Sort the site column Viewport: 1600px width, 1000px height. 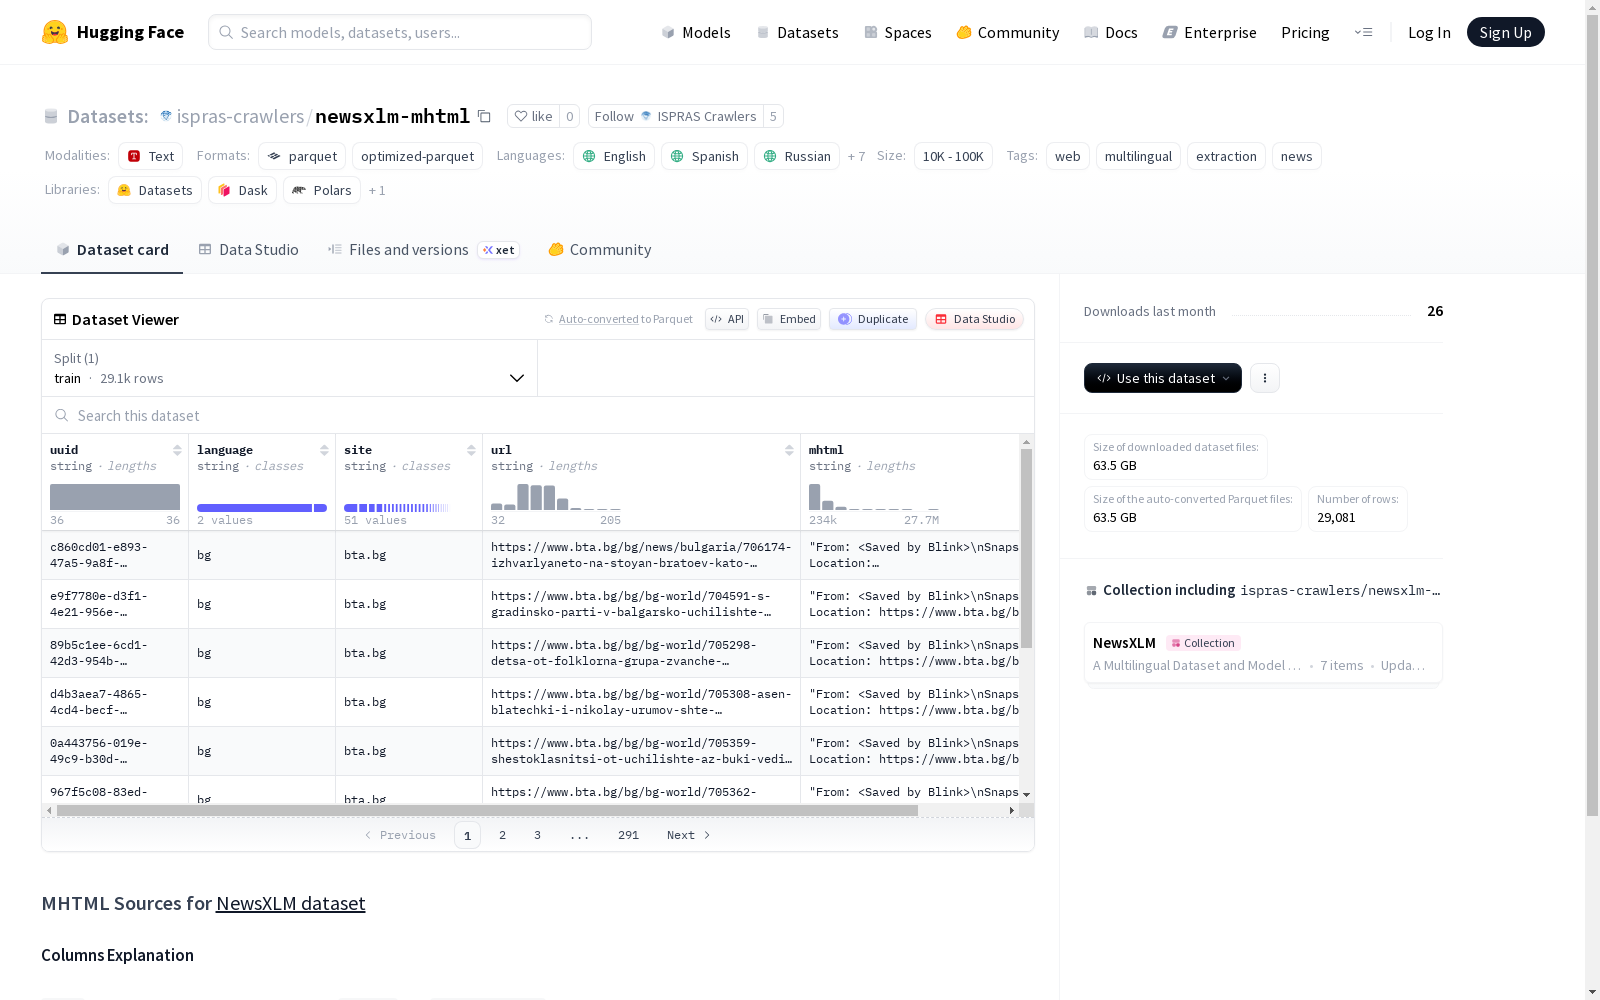pyautogui.click(x=471, y=450)
